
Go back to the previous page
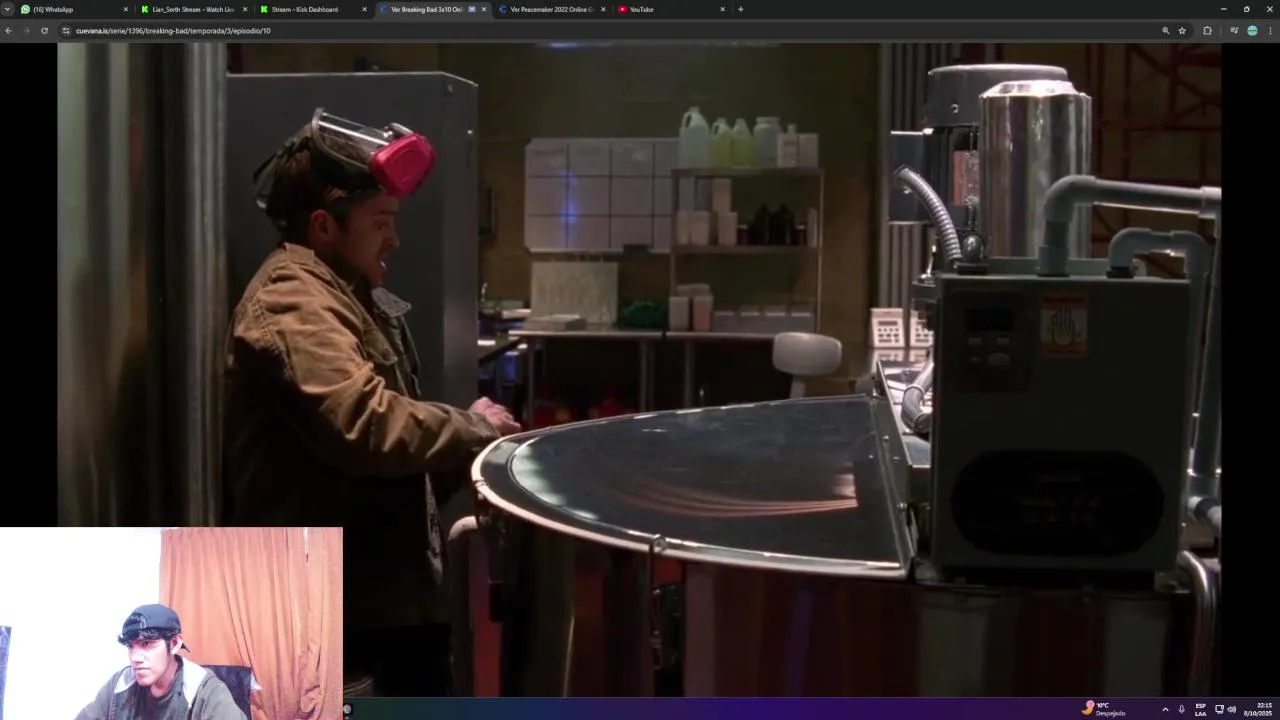pos(8,31)
